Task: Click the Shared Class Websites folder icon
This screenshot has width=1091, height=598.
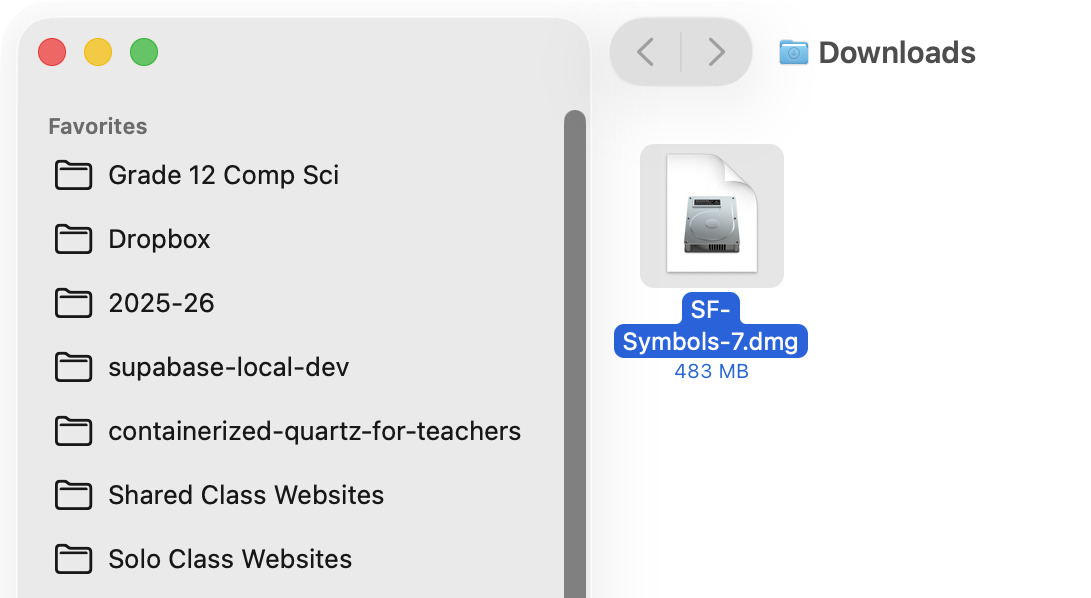Action: [x=73, y=495]
